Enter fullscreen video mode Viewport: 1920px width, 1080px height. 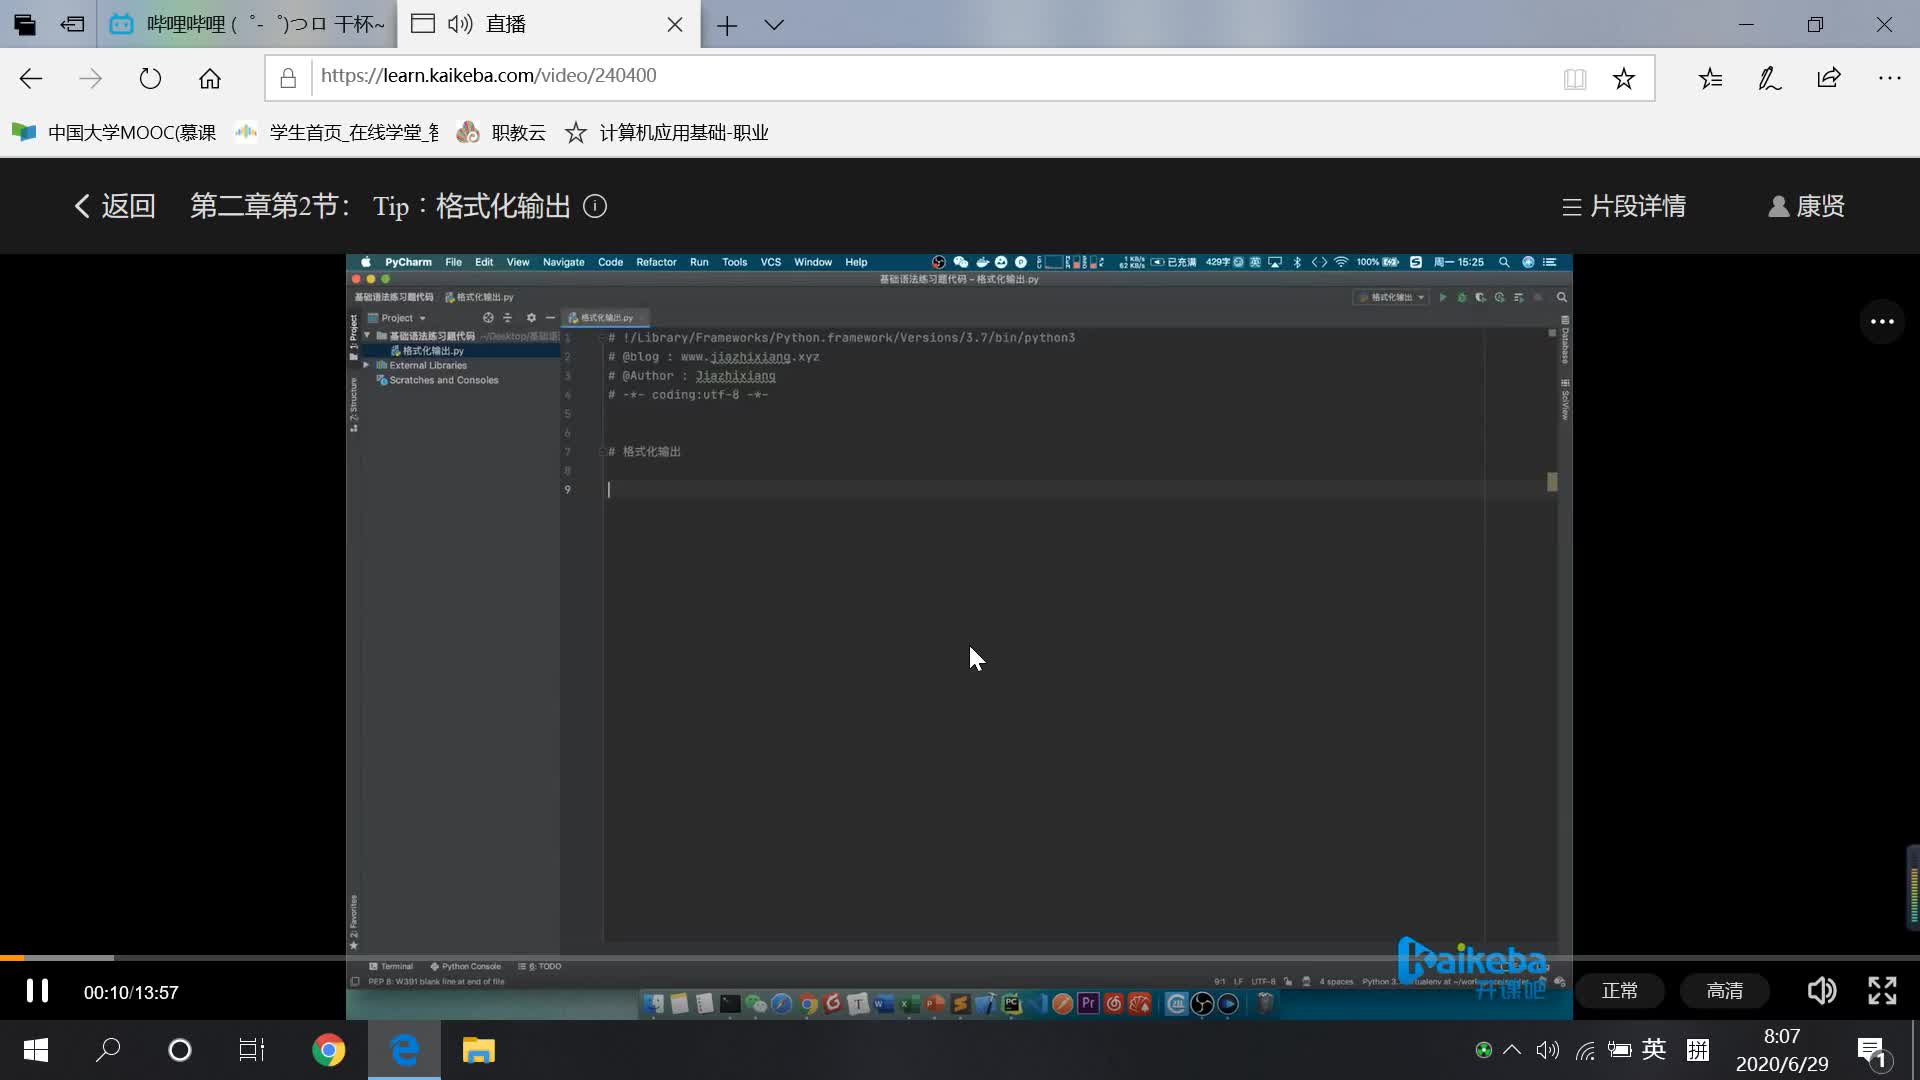click(x=1882, y=991)
